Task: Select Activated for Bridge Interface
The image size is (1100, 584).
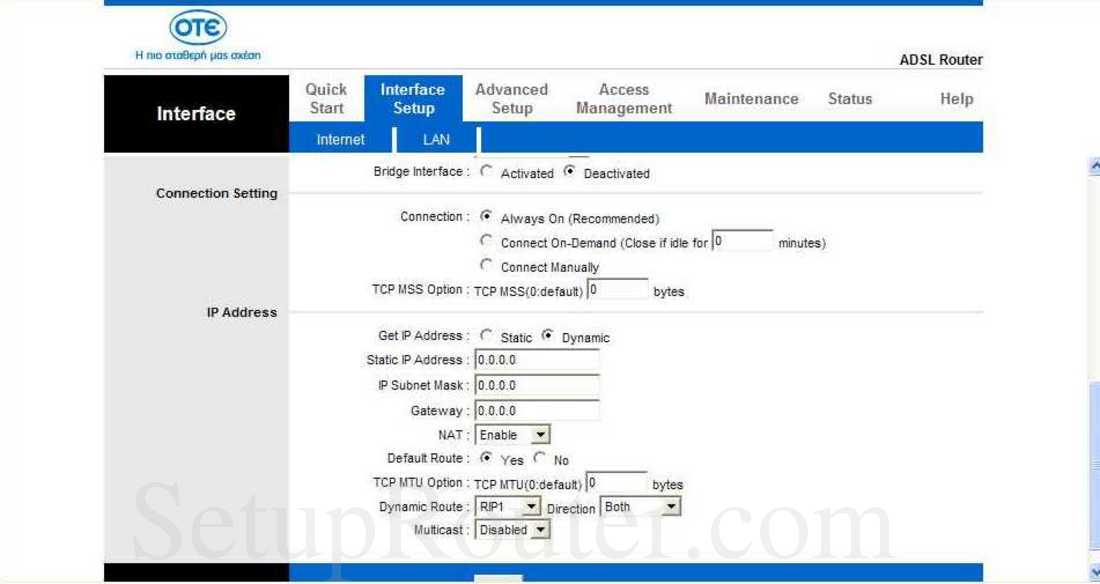Action: coord(486,171)
